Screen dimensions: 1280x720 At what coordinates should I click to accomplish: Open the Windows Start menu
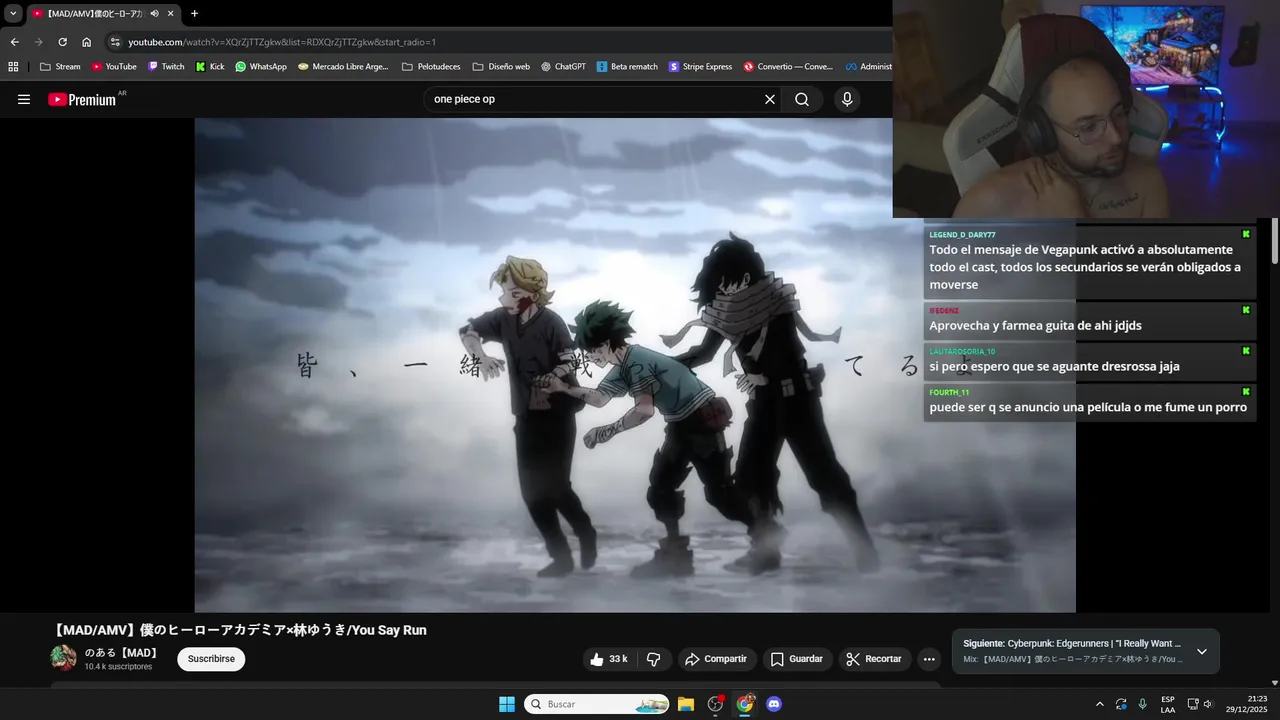(507, 704)
